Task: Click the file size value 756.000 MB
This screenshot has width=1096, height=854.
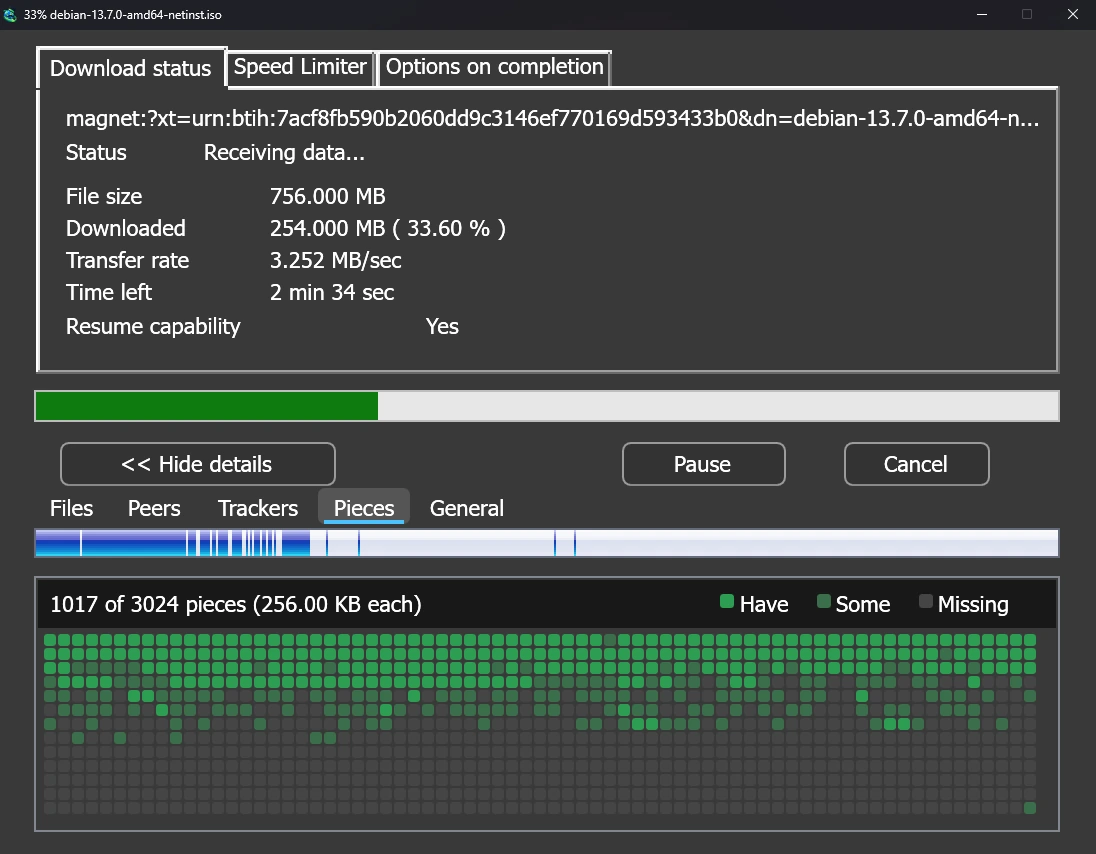Action: [327, 196]
